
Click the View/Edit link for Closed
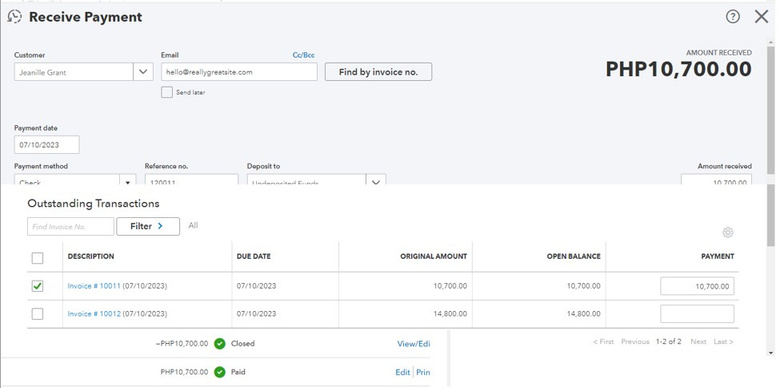[414, 344]
